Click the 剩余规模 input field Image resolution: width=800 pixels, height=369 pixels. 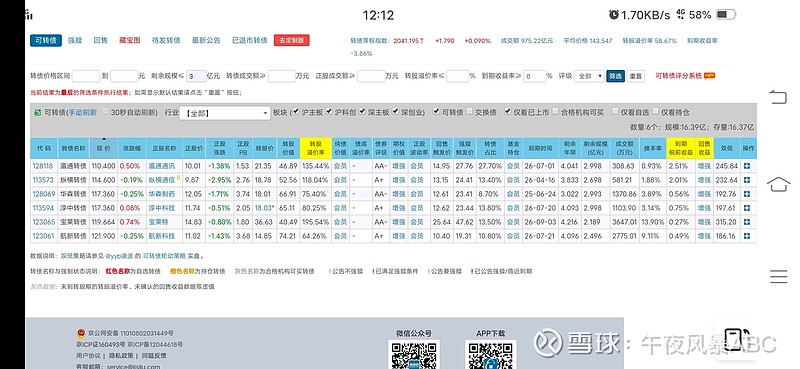[x=196, y=76]
